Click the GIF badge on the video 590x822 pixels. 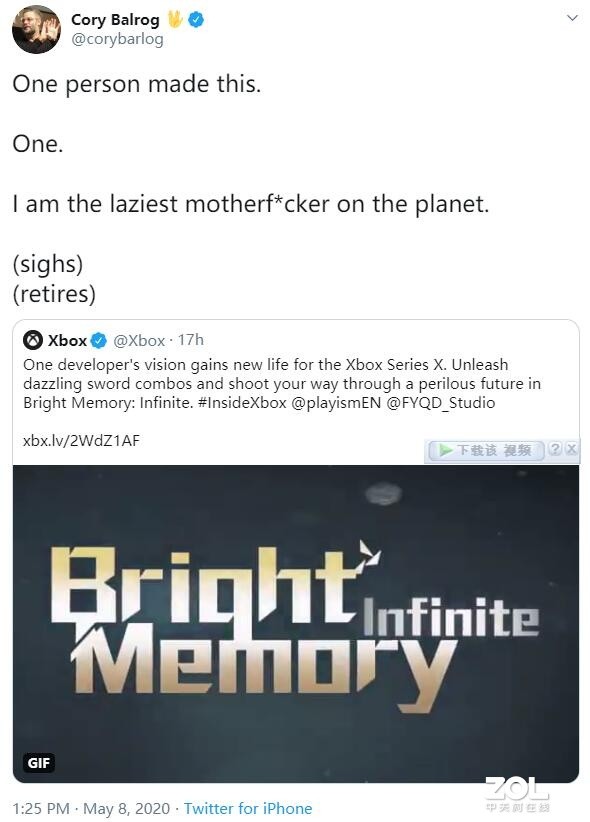coord(39,763)
